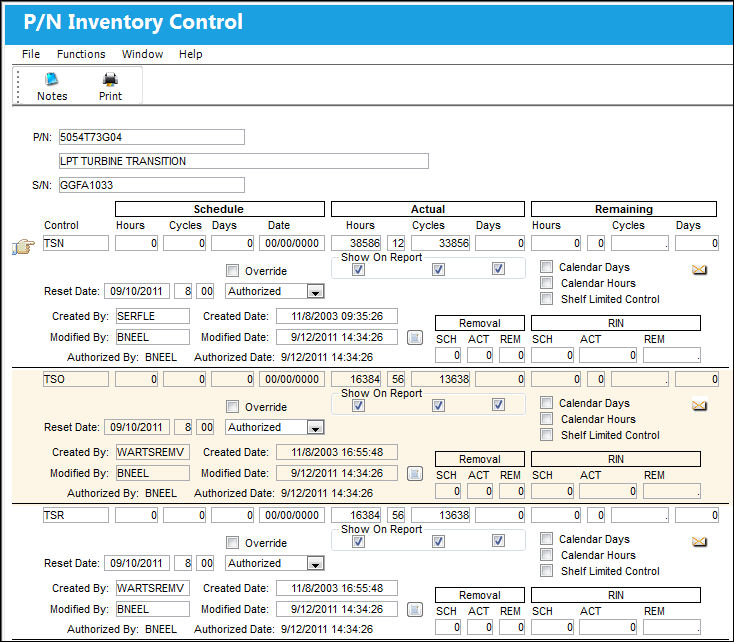Open the File menu
This screenshot has height=642, width=734.
click(31, 54)
